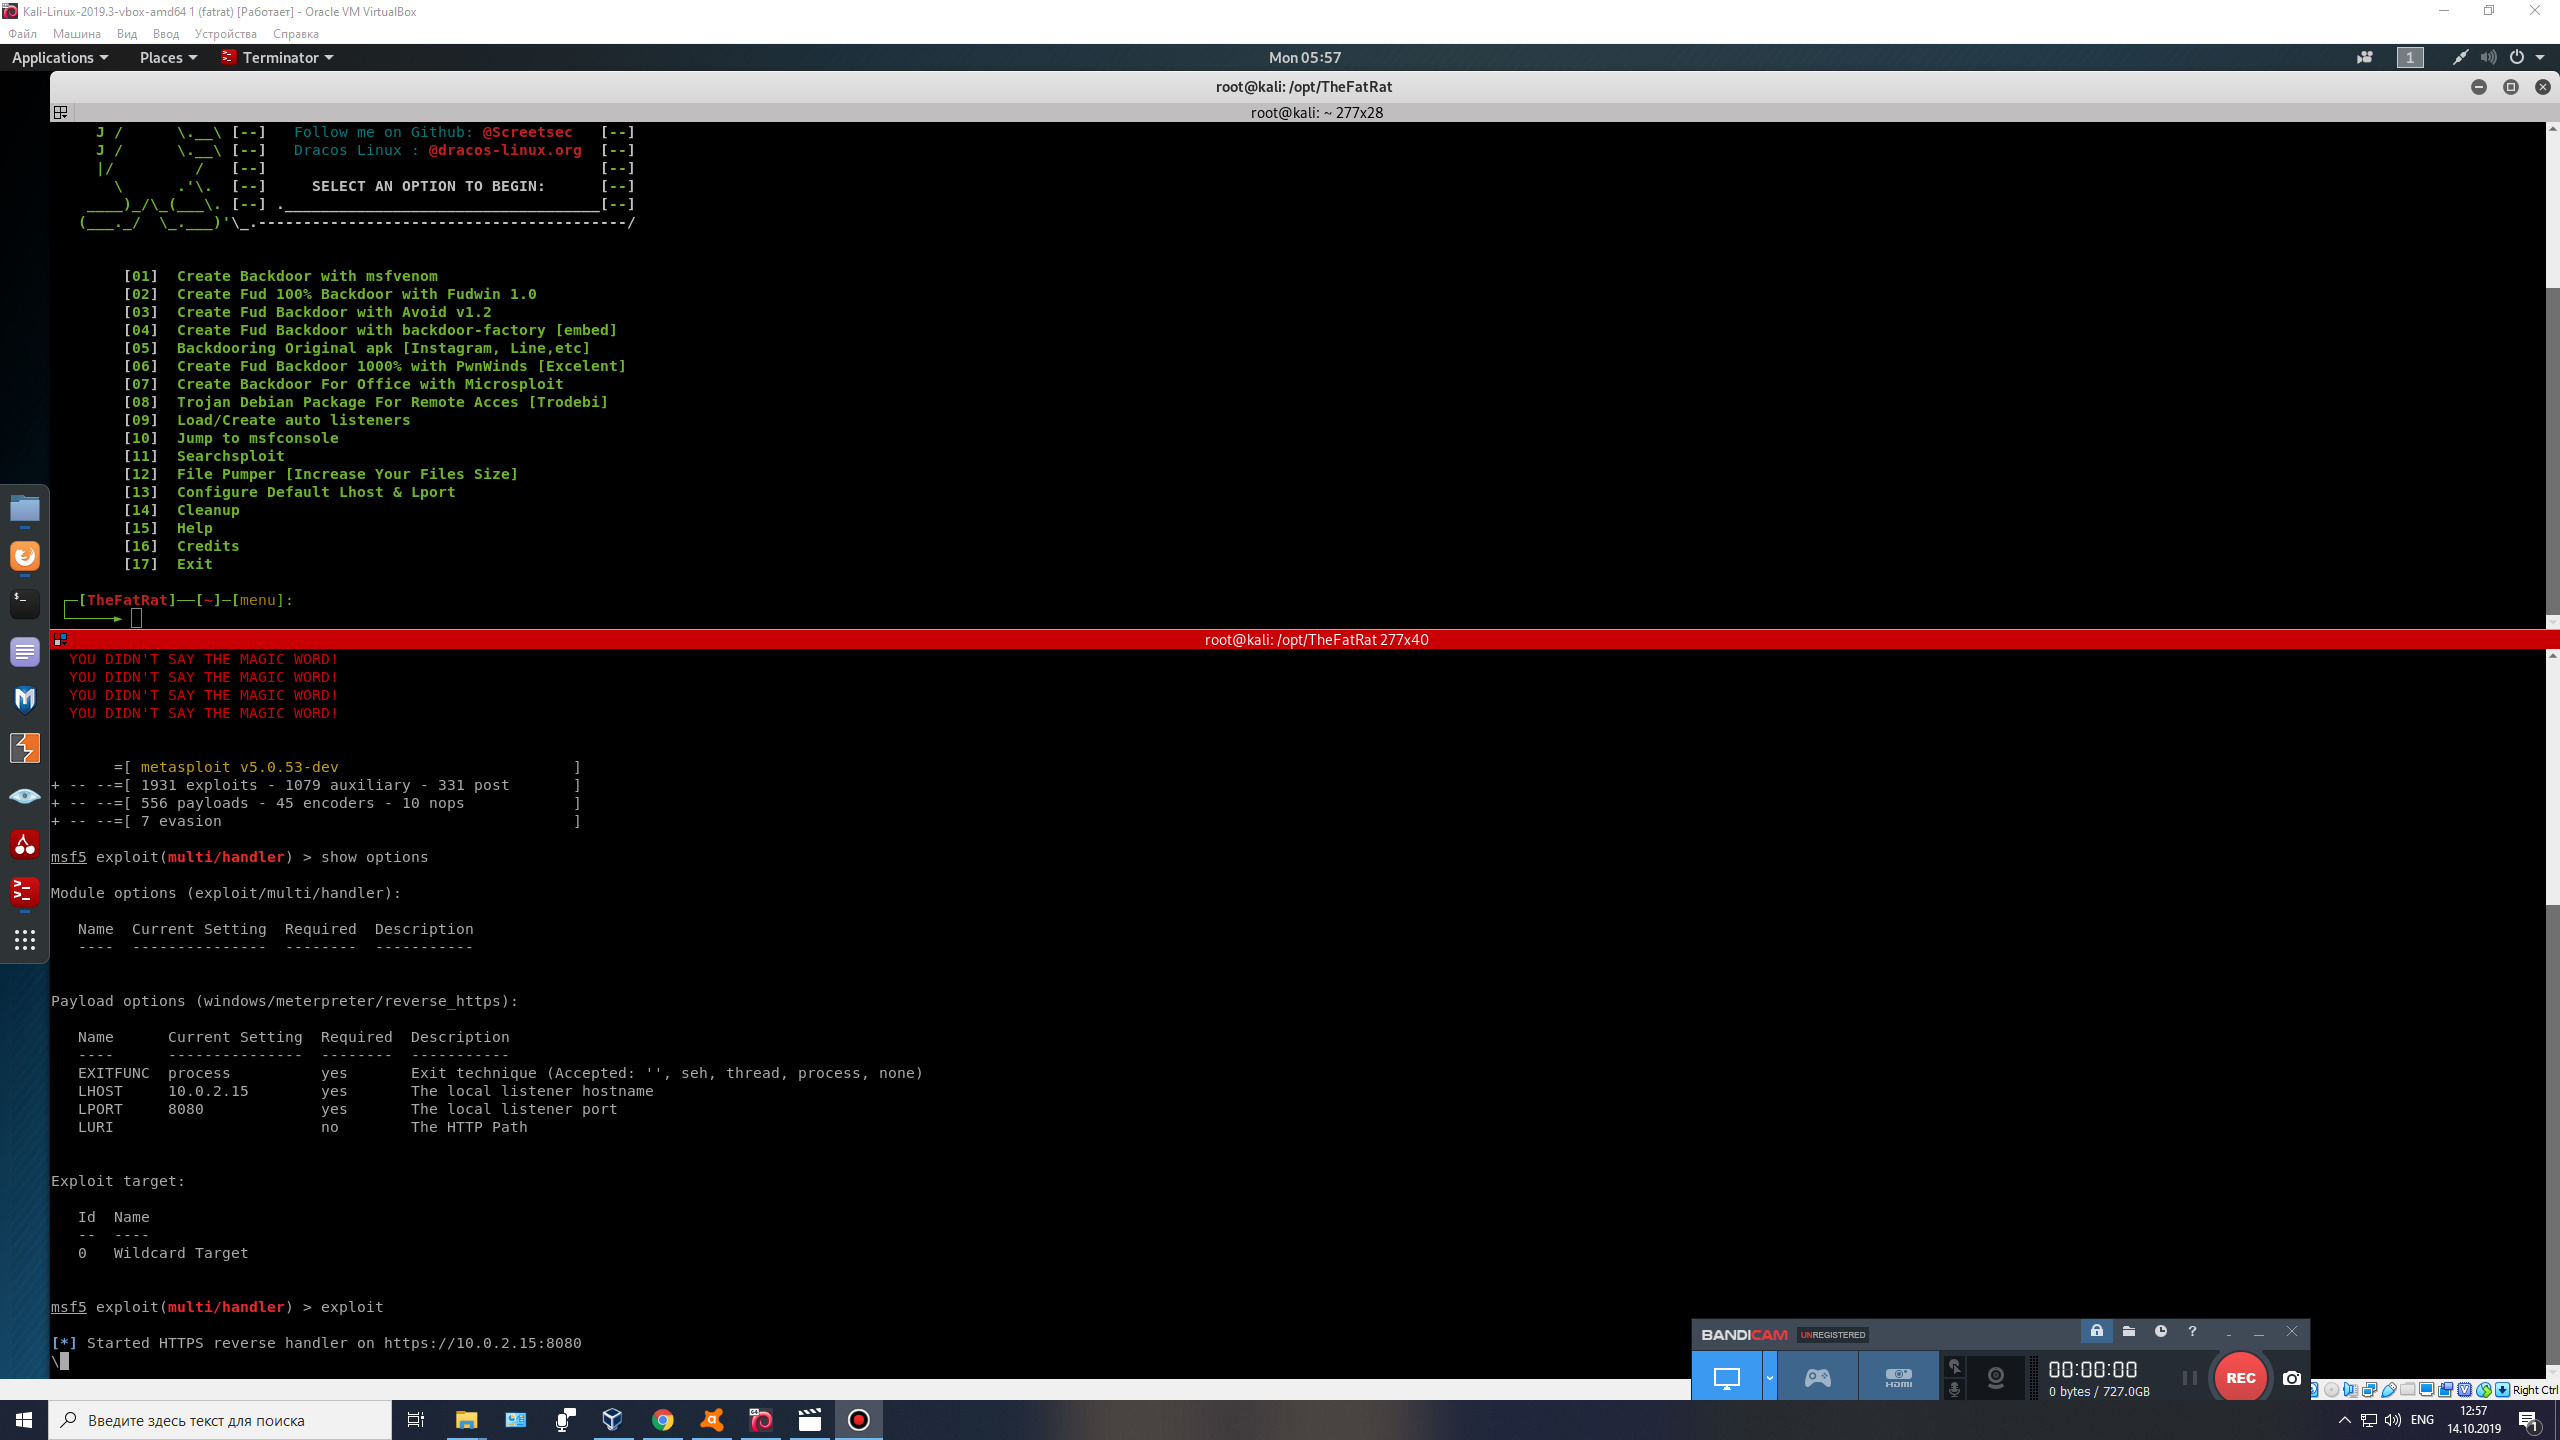The width and height of the screenshot is (2560, 1440).
Task: Open the Машина menu of VirtualBox
Action: 76,33
